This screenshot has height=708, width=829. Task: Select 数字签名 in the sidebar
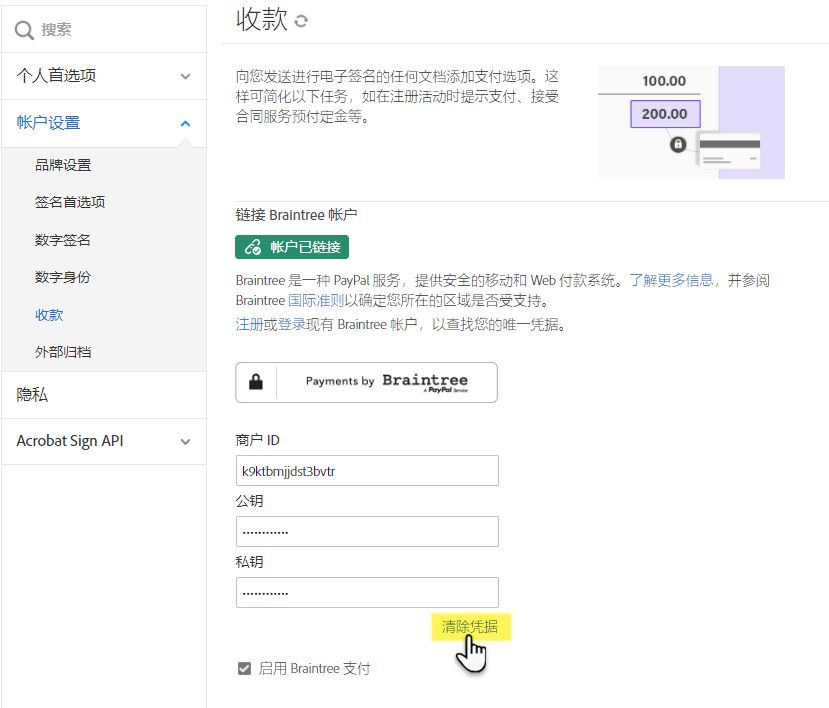coord(63,240)
